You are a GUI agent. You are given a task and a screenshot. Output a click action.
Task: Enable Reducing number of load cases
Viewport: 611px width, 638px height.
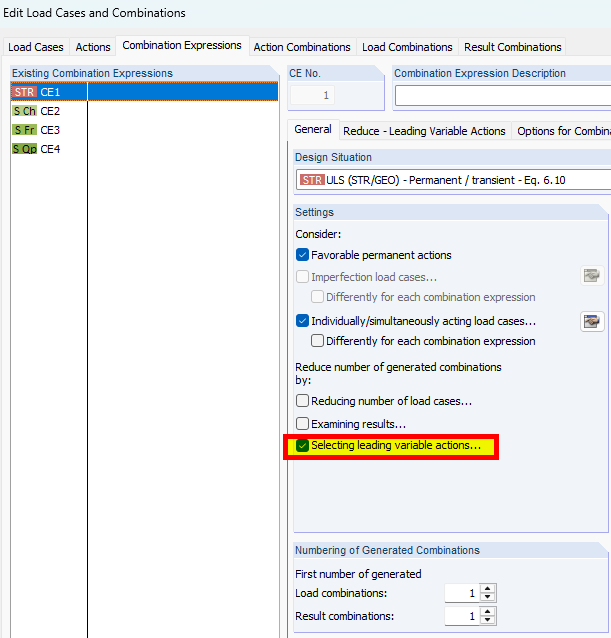pyautogui.click(x=302, y=401)
